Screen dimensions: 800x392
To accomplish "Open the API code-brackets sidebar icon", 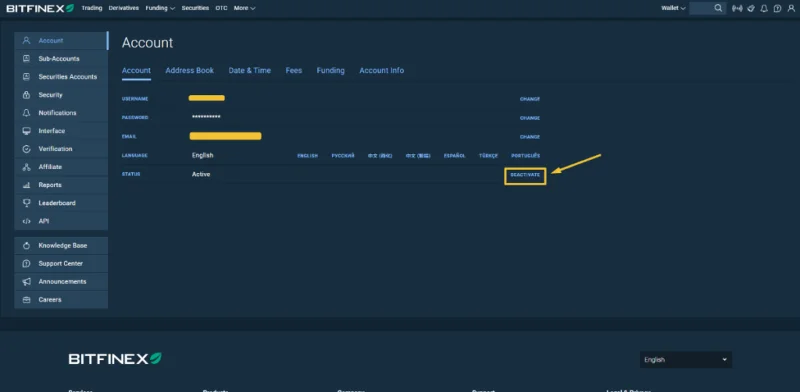I will [x=27, y=222].
